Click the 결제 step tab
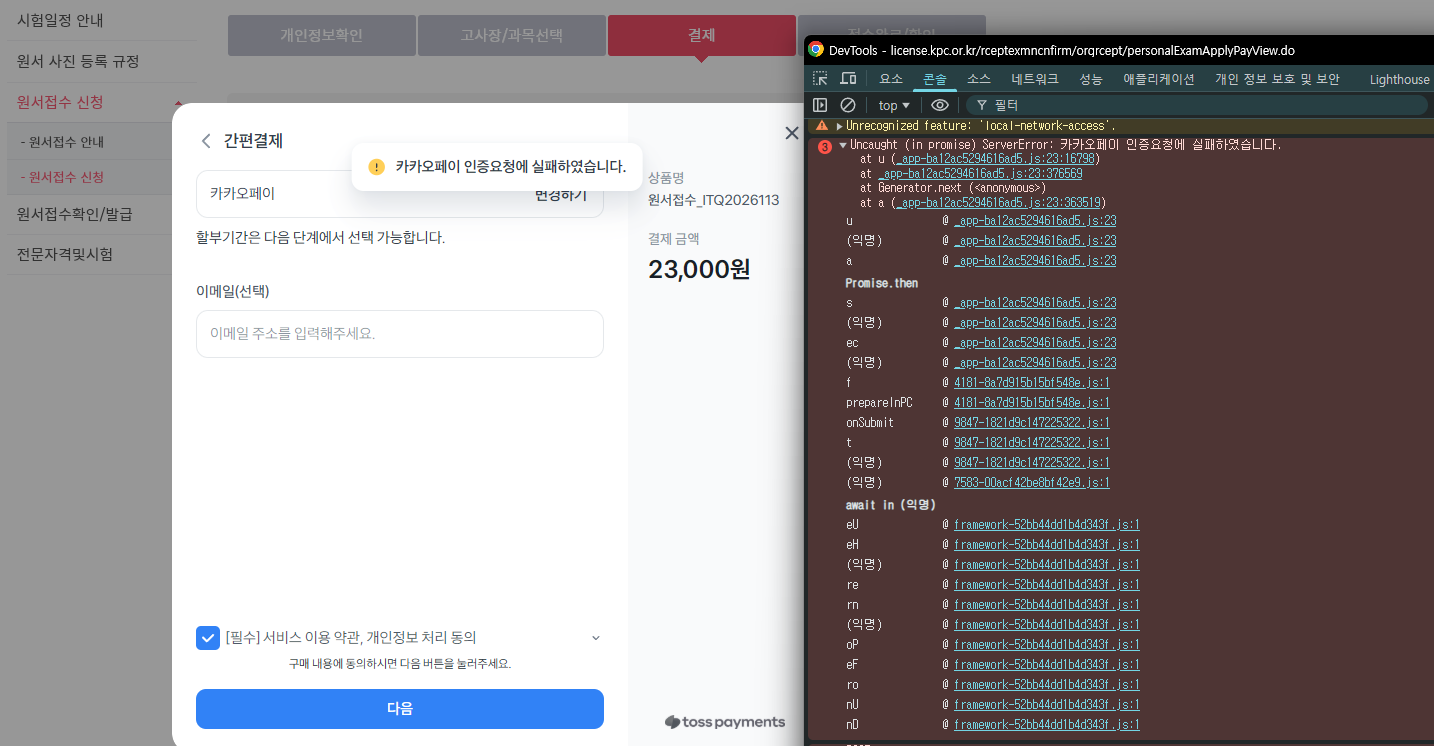Image resolution: width=1434 pixels, height=746 pixels. click(x=702, y=35)
